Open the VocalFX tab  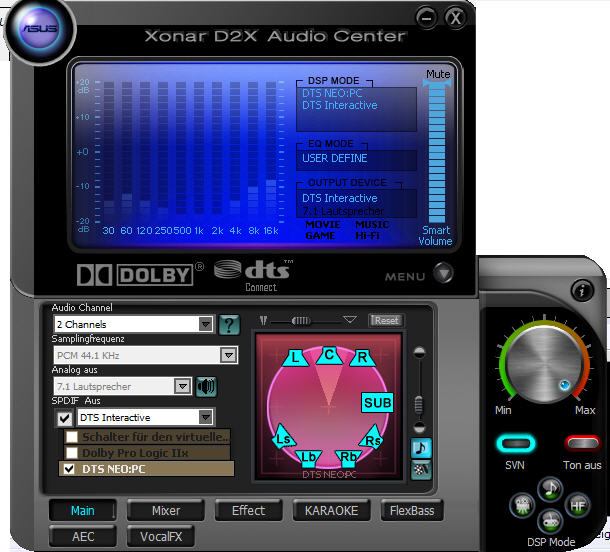point(161,536)
